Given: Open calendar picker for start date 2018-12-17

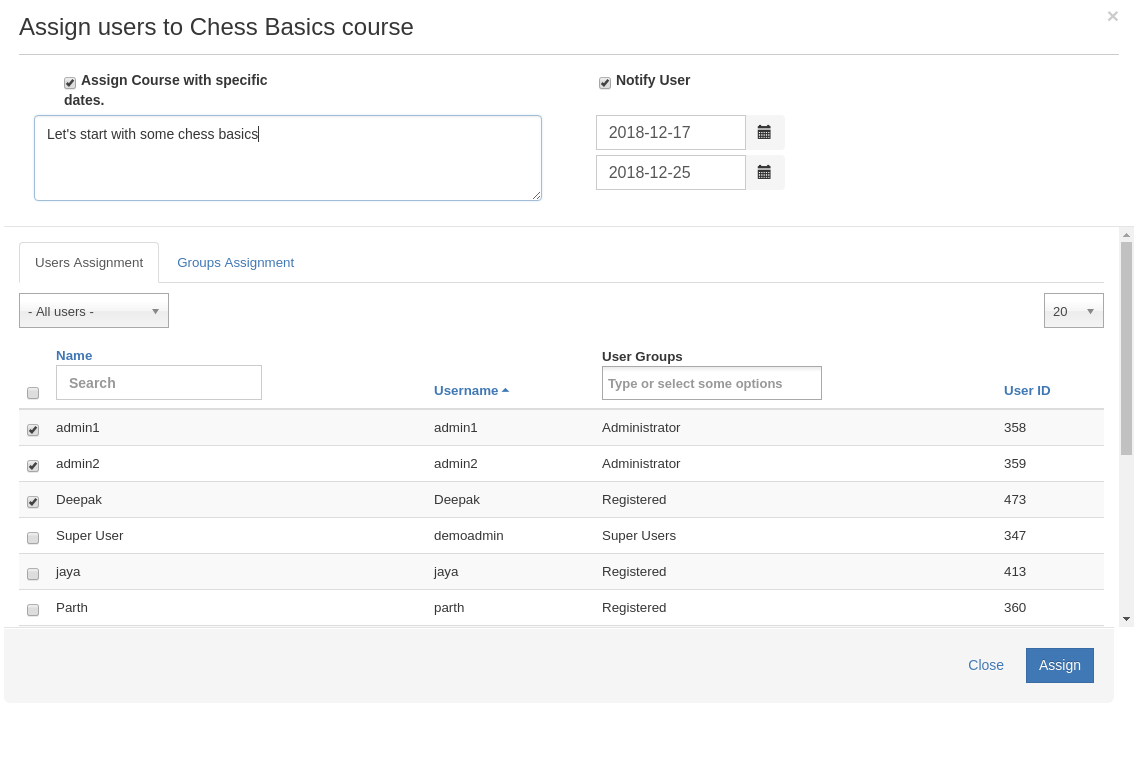Looking at the screenshot, I should click(764, 132).
